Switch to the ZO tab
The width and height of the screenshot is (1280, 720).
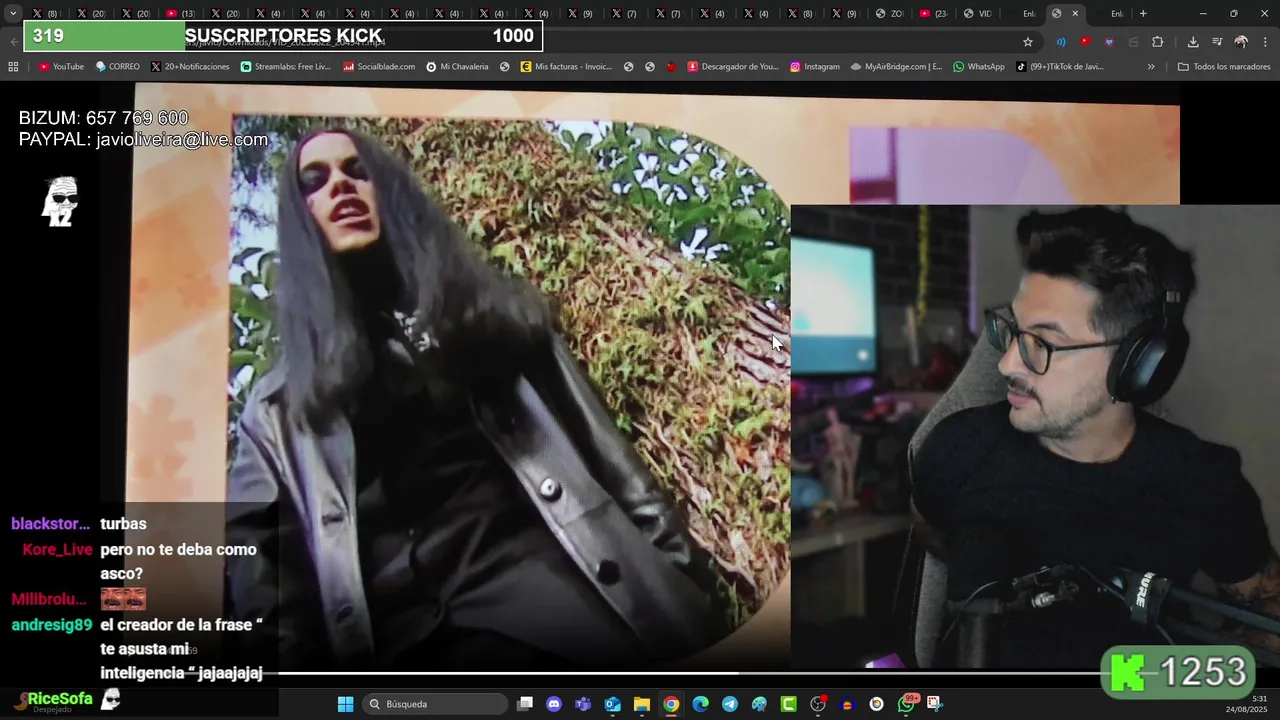[x=889, y=14]
